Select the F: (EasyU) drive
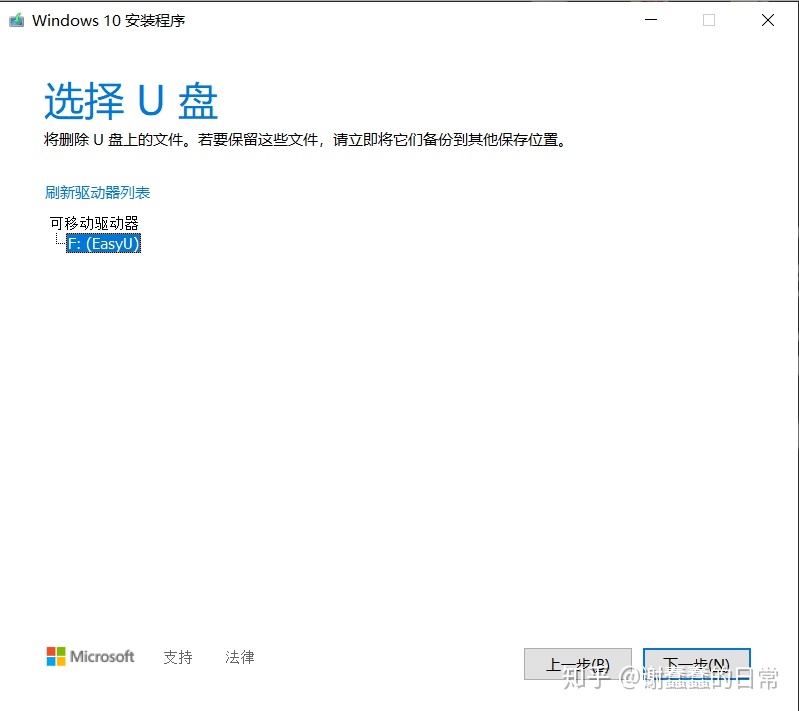 click(103, 244)
